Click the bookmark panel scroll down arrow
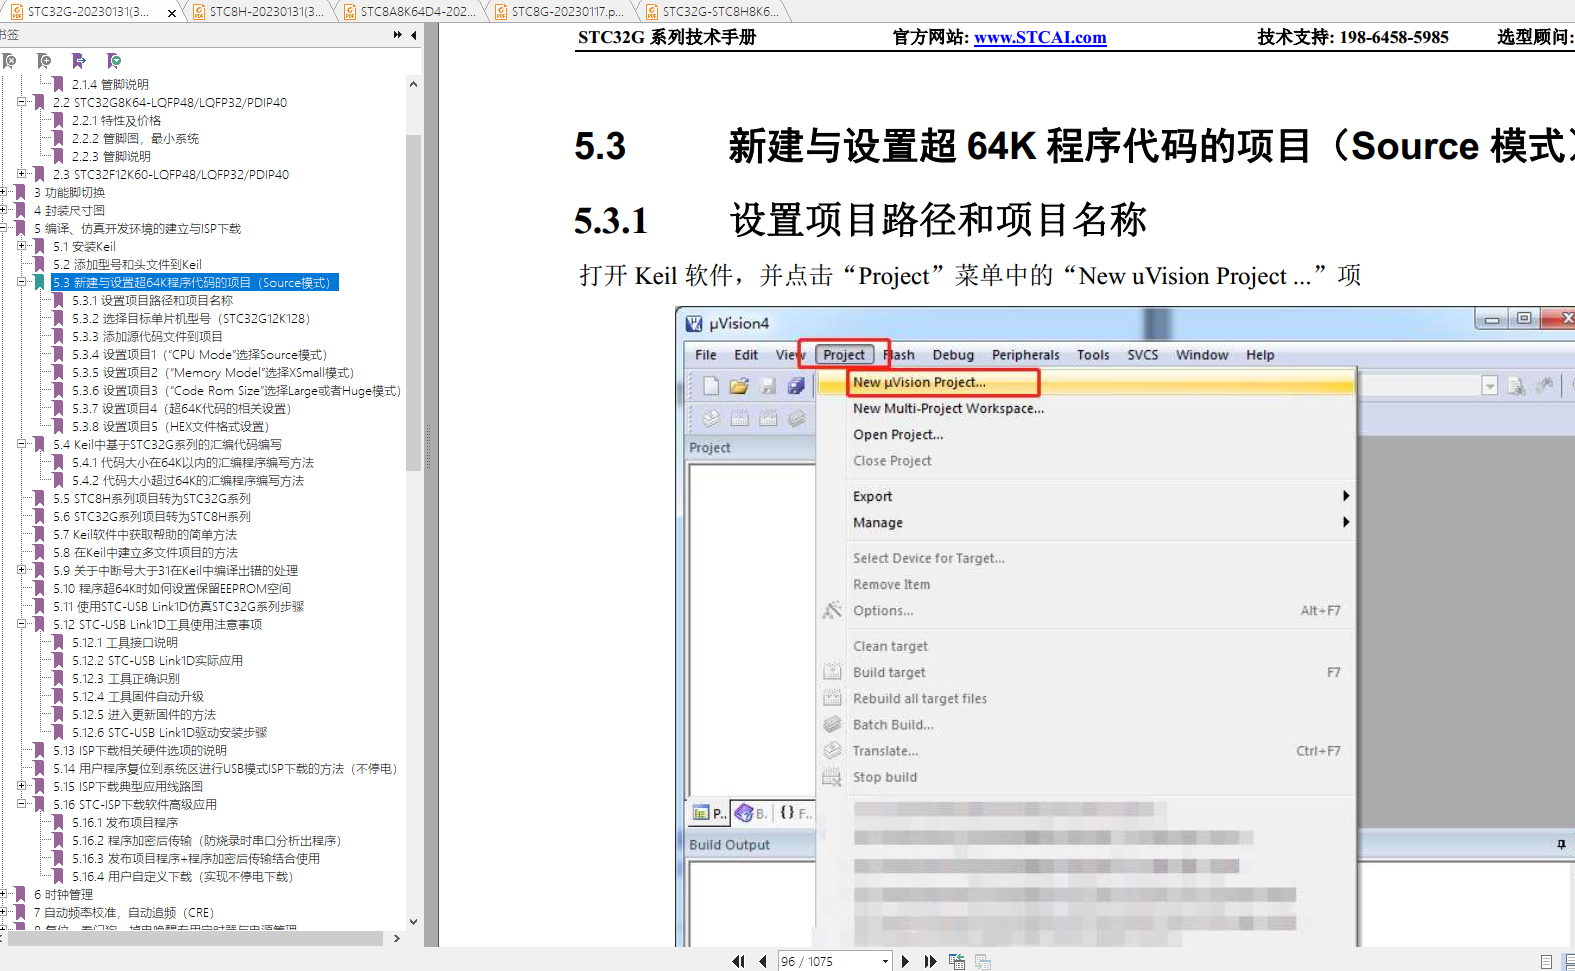The image size is (1575, 971). (413, 921)
